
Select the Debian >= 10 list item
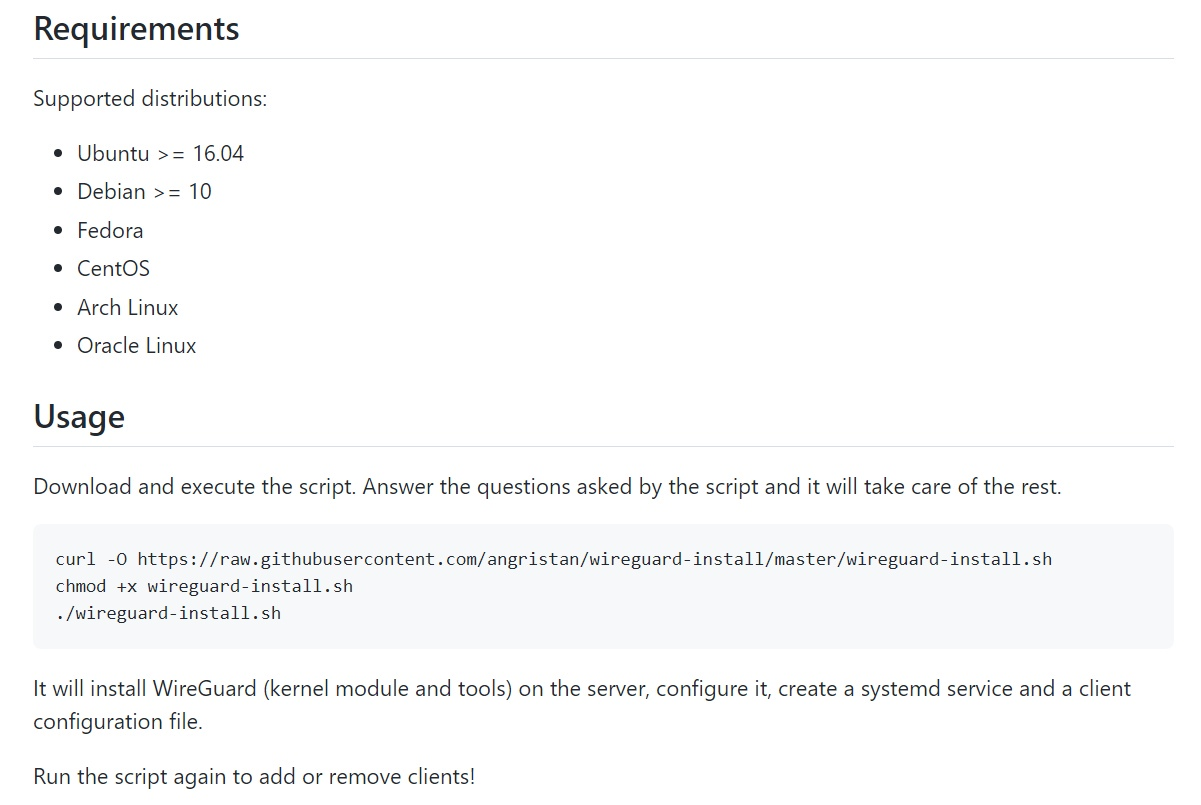144,191
